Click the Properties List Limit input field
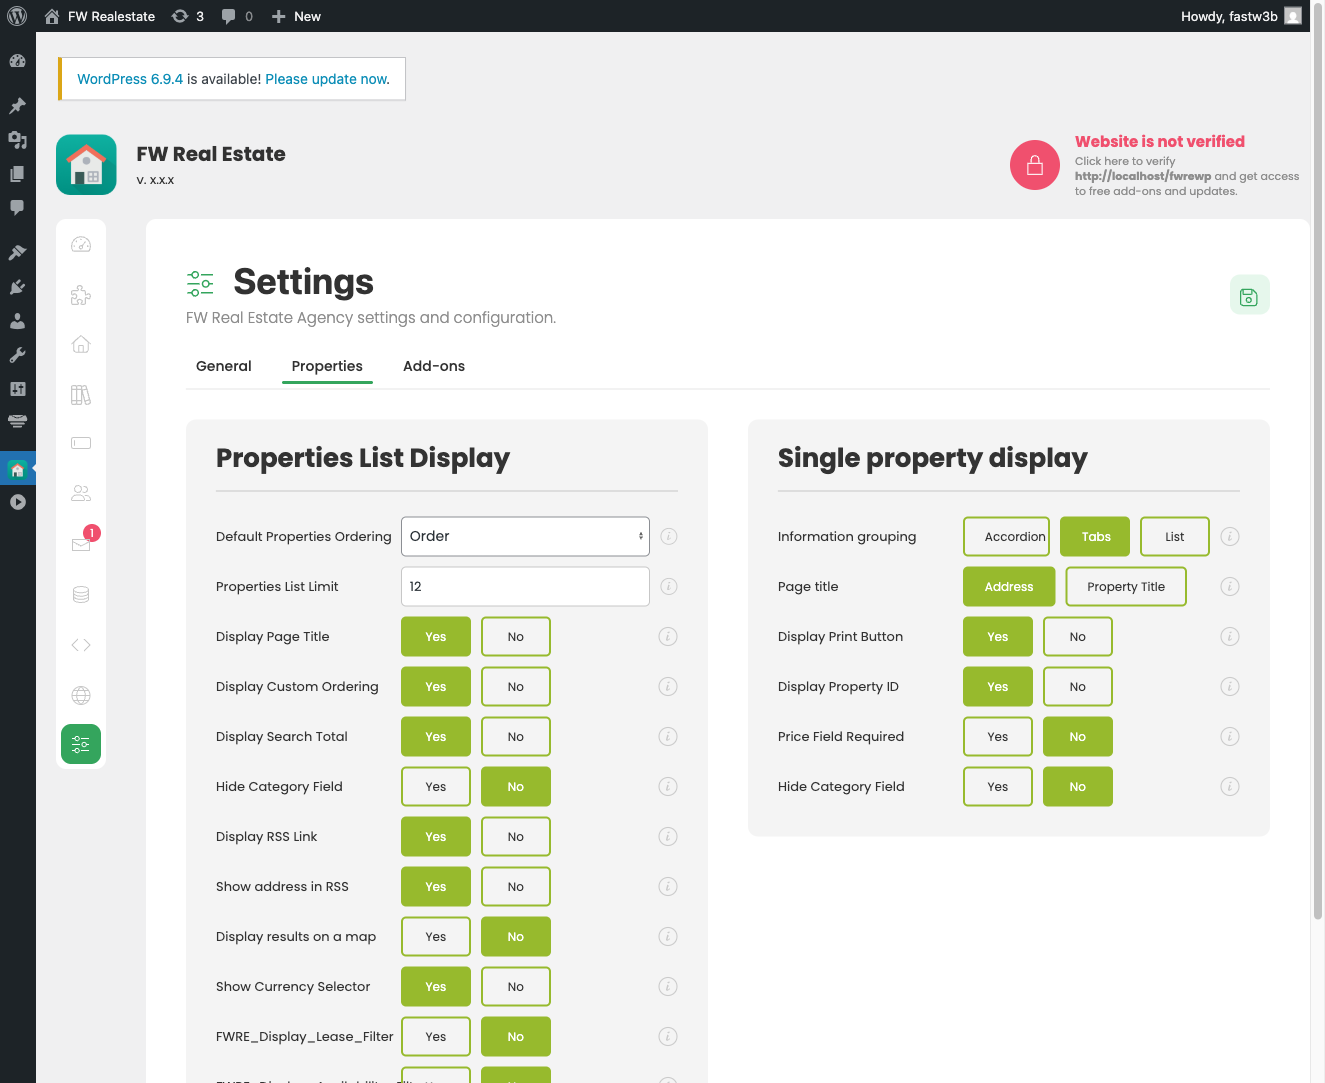The image size is (1325, 1083). pyautogui.click(x=524, y=586)
